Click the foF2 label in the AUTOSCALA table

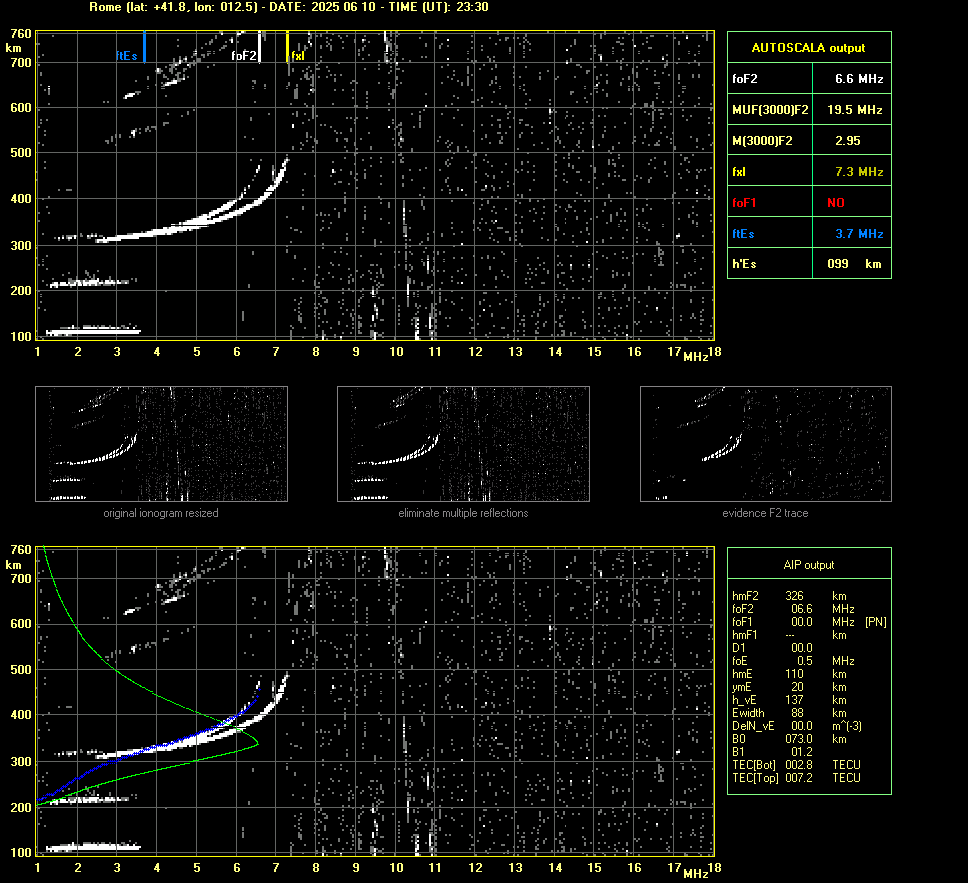click(745, 79)
